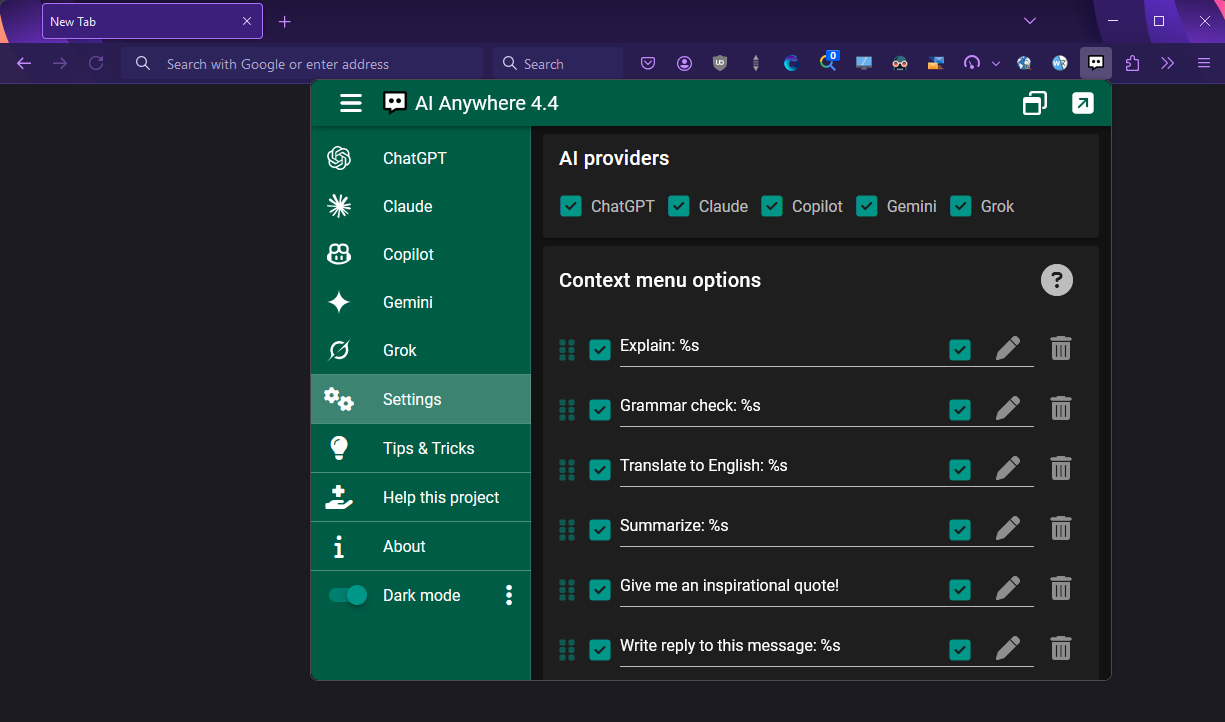Uncheck the Copilot provider checkbox
This screenshot has height=722, width=1225.
(772, 206)
